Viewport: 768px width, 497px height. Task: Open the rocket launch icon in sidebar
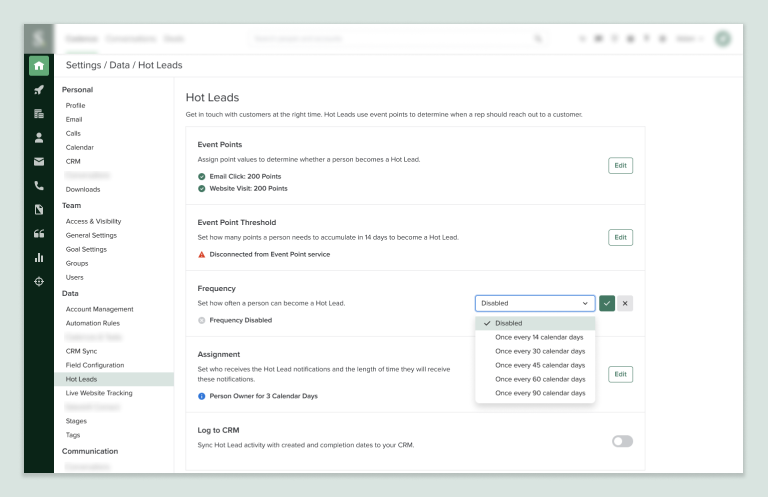click(39, 90)
